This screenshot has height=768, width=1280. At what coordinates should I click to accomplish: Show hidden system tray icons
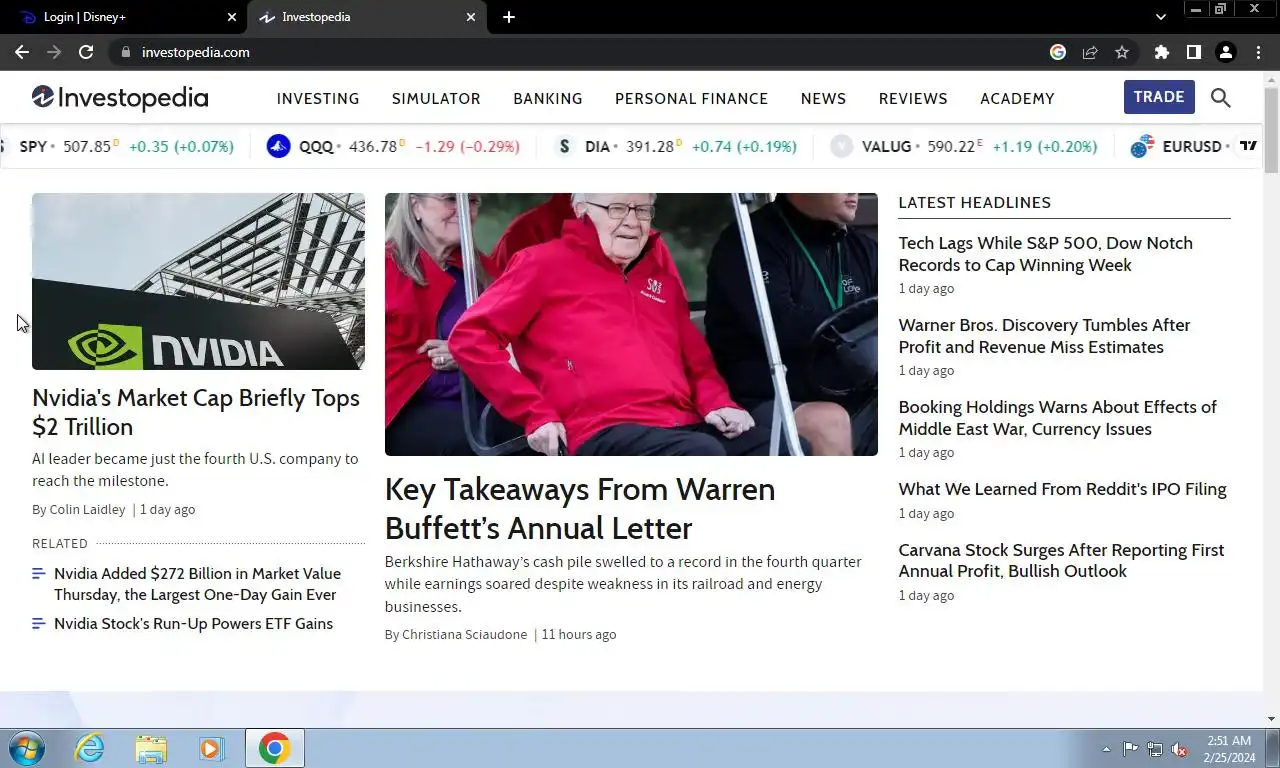pos(1106,749)
